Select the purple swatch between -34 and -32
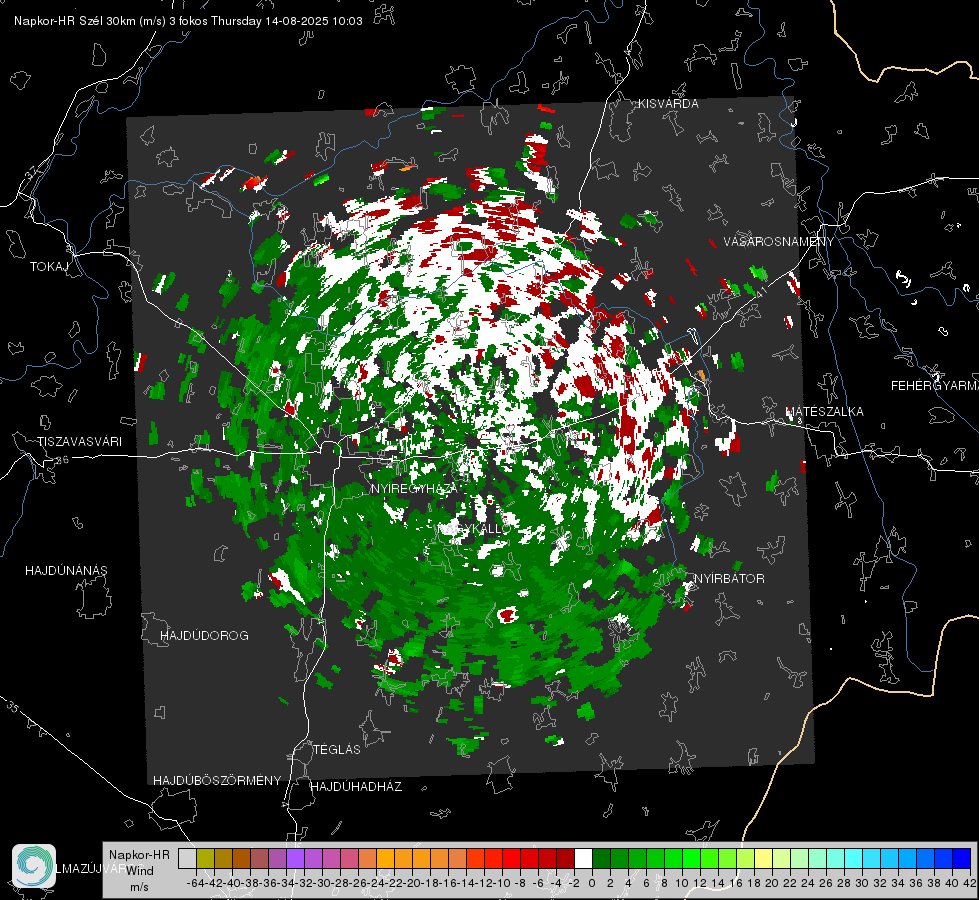 [x=295, y=858]
